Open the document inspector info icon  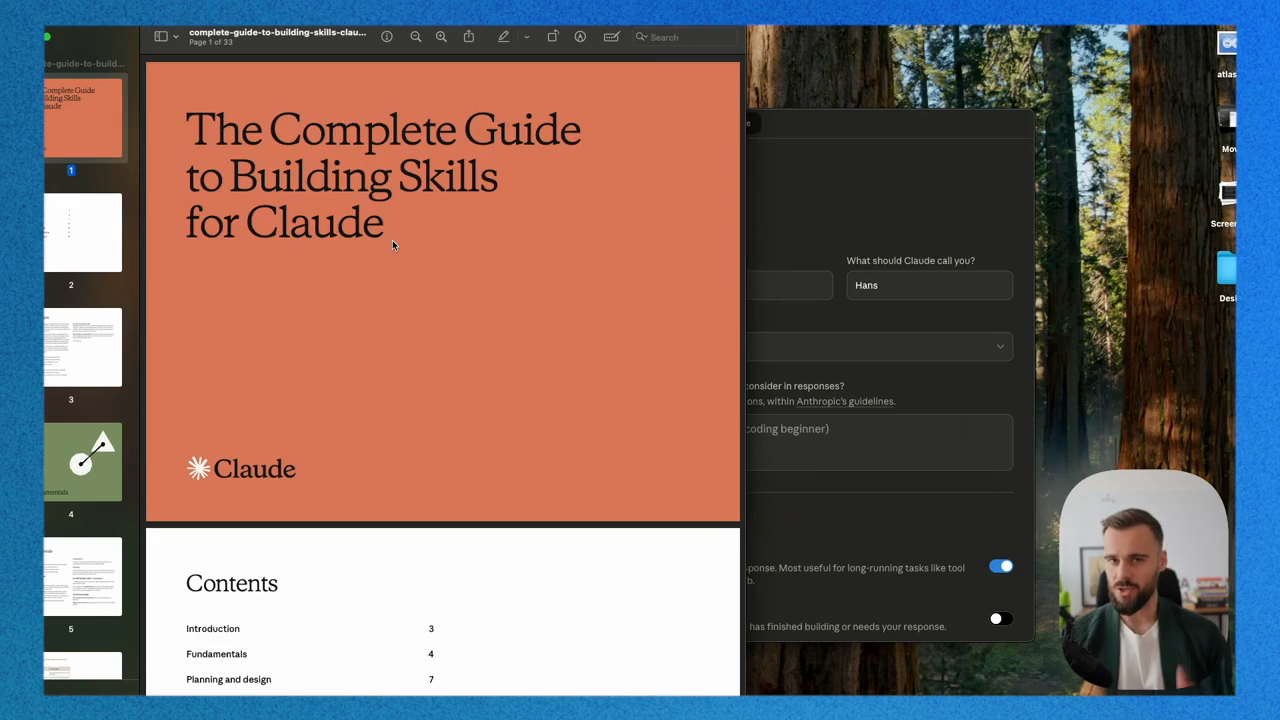point(387,37)
